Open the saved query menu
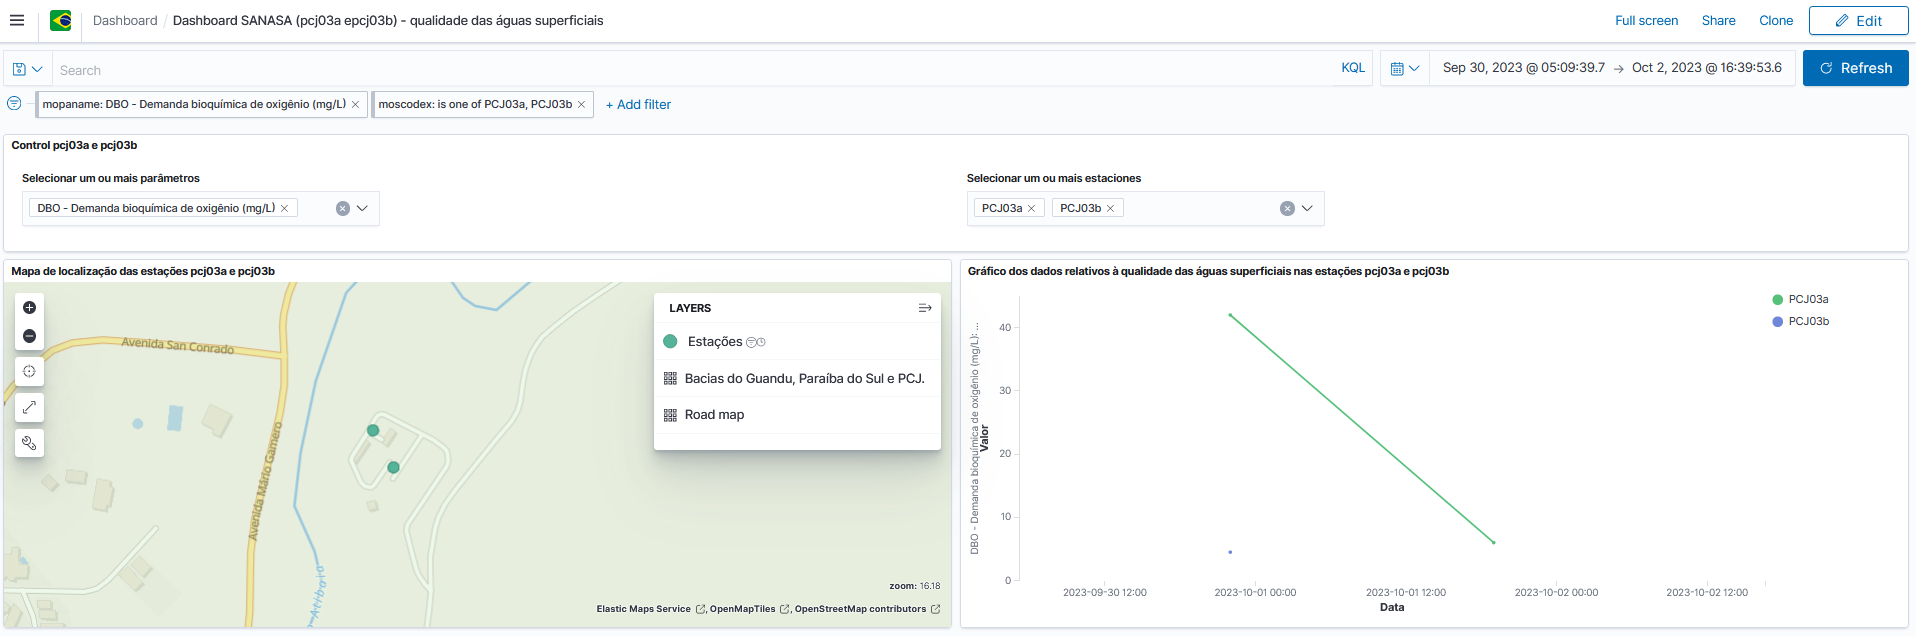1916x636 pixels. coord(27,69)
